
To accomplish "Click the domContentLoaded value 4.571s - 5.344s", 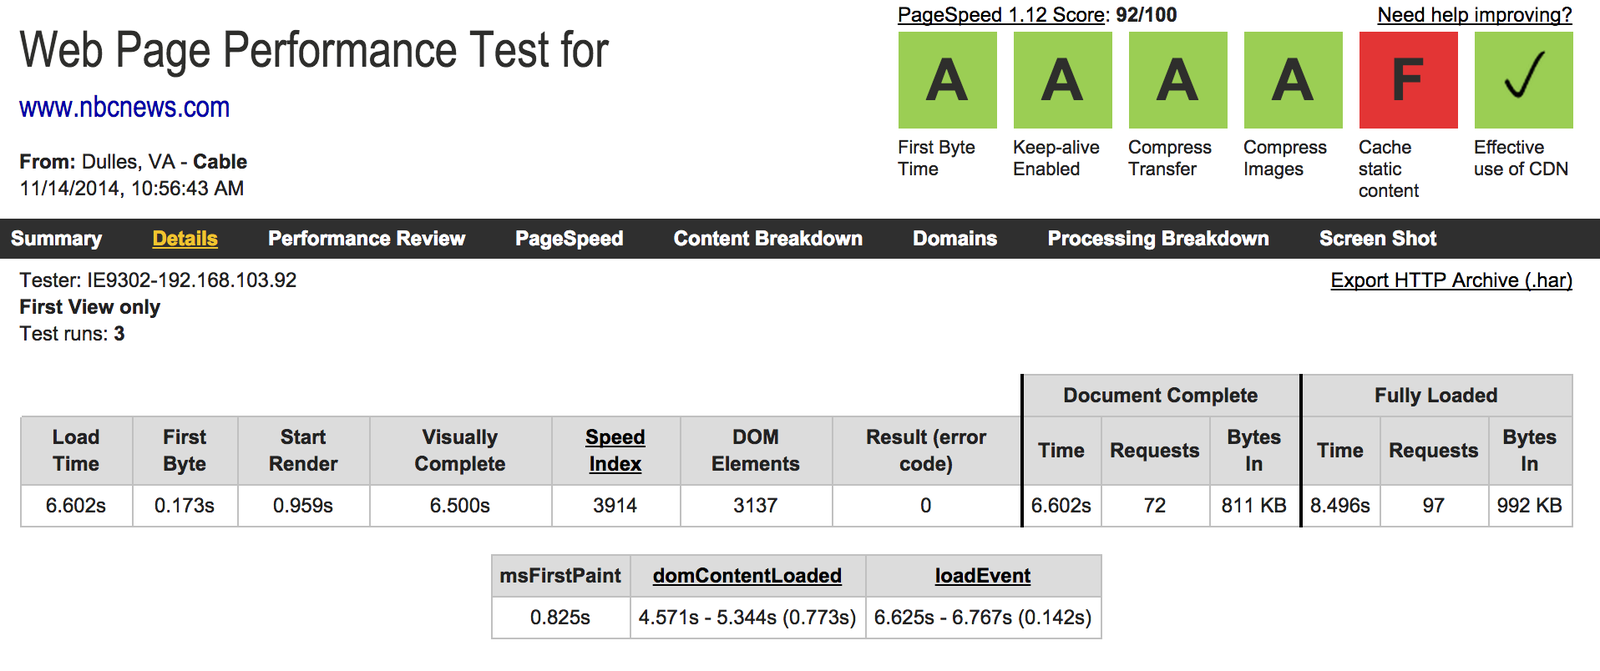I will [x=747, y=618].
